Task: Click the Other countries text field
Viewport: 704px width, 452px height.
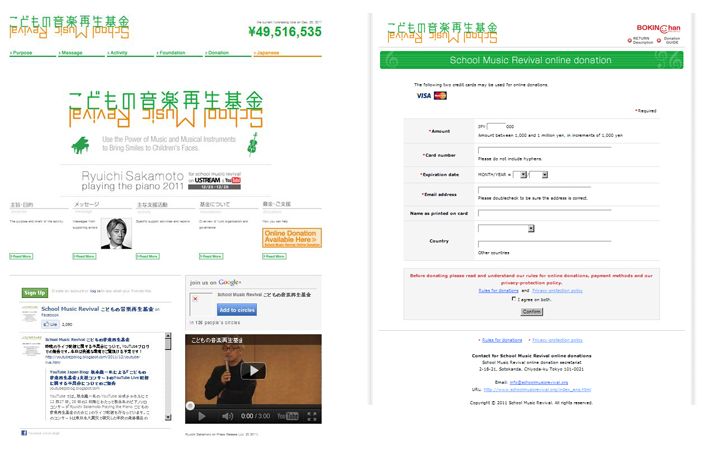Action: (x=545, y=245)
